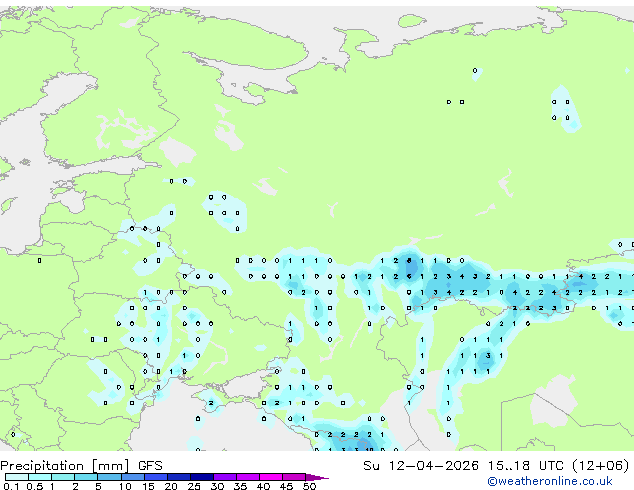Select the 35–40 mm violet legend box
This screenshot has width=634, height=490.
[x=248, y=477]
